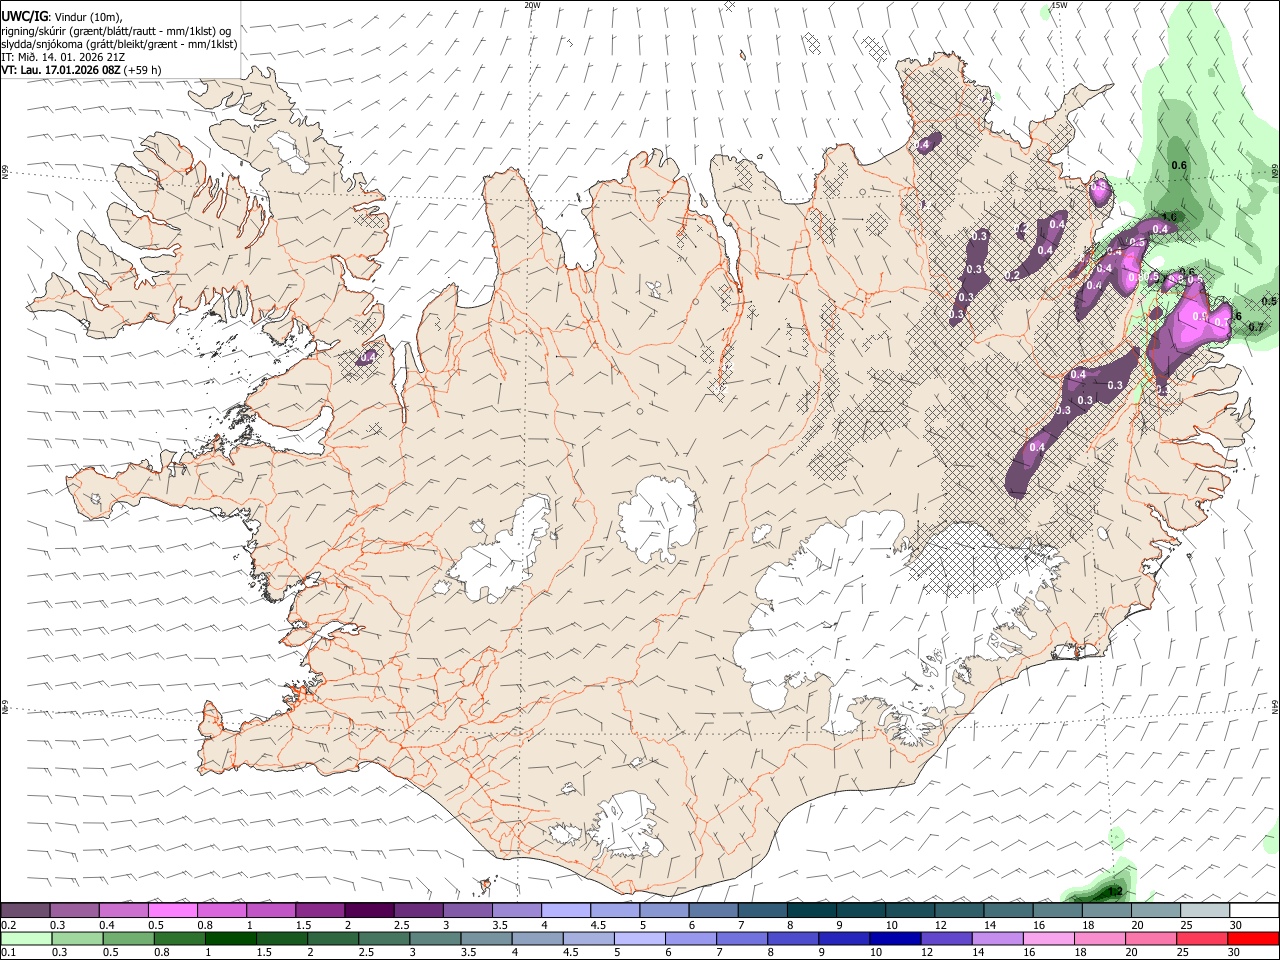Pick the lower legend's slate 3.5 swatch

(x=486, y=939)
